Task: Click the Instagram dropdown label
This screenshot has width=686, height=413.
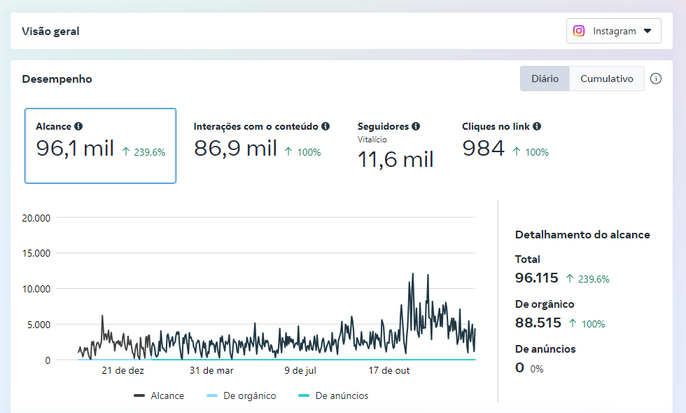Action: coord(614,31)
